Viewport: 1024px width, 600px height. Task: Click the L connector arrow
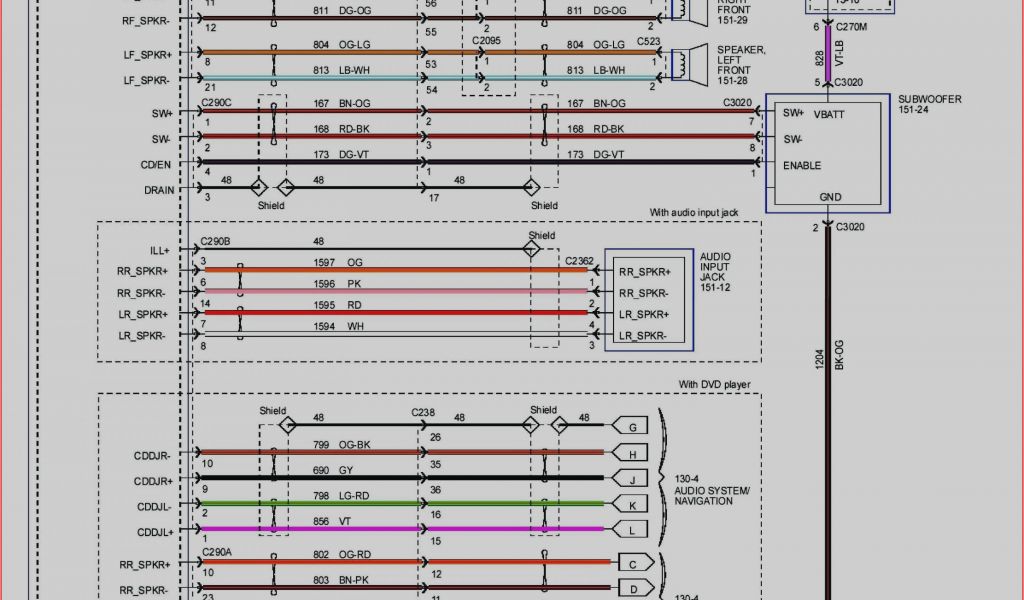(631, 530)
